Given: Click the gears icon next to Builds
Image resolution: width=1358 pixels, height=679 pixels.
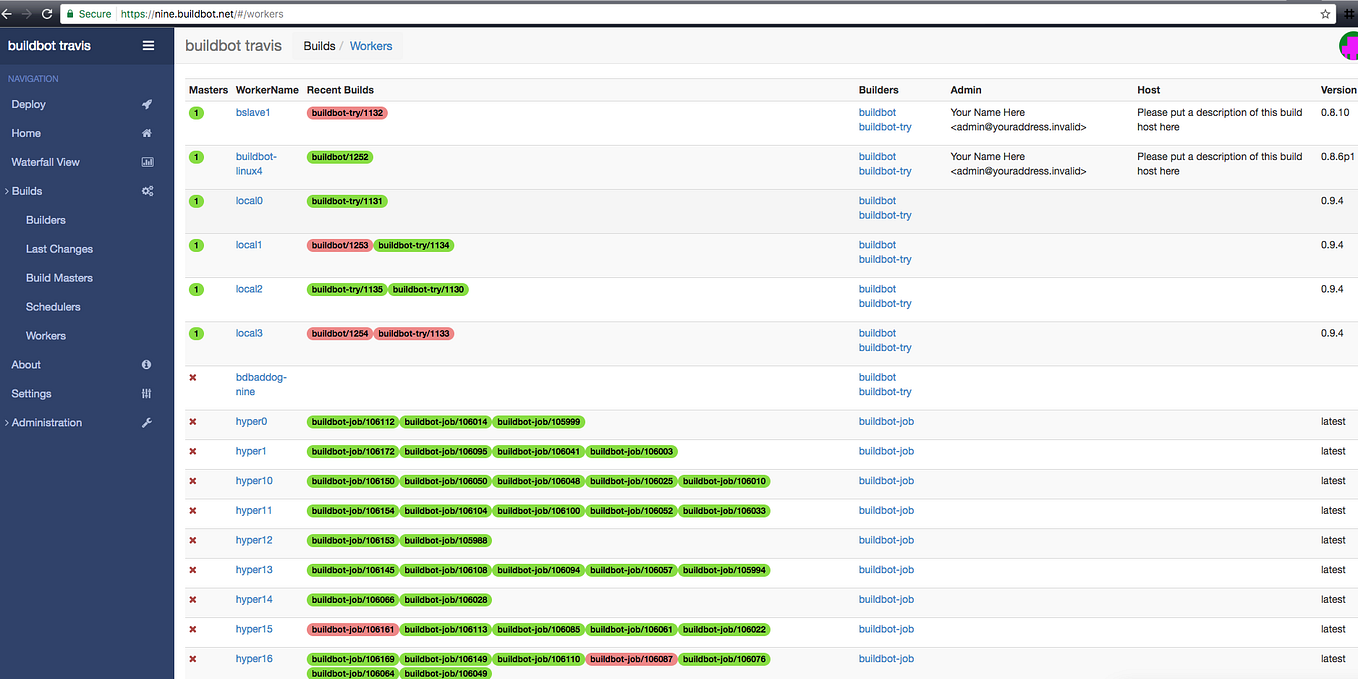Looking at the screenshot, I should point(147,191).
